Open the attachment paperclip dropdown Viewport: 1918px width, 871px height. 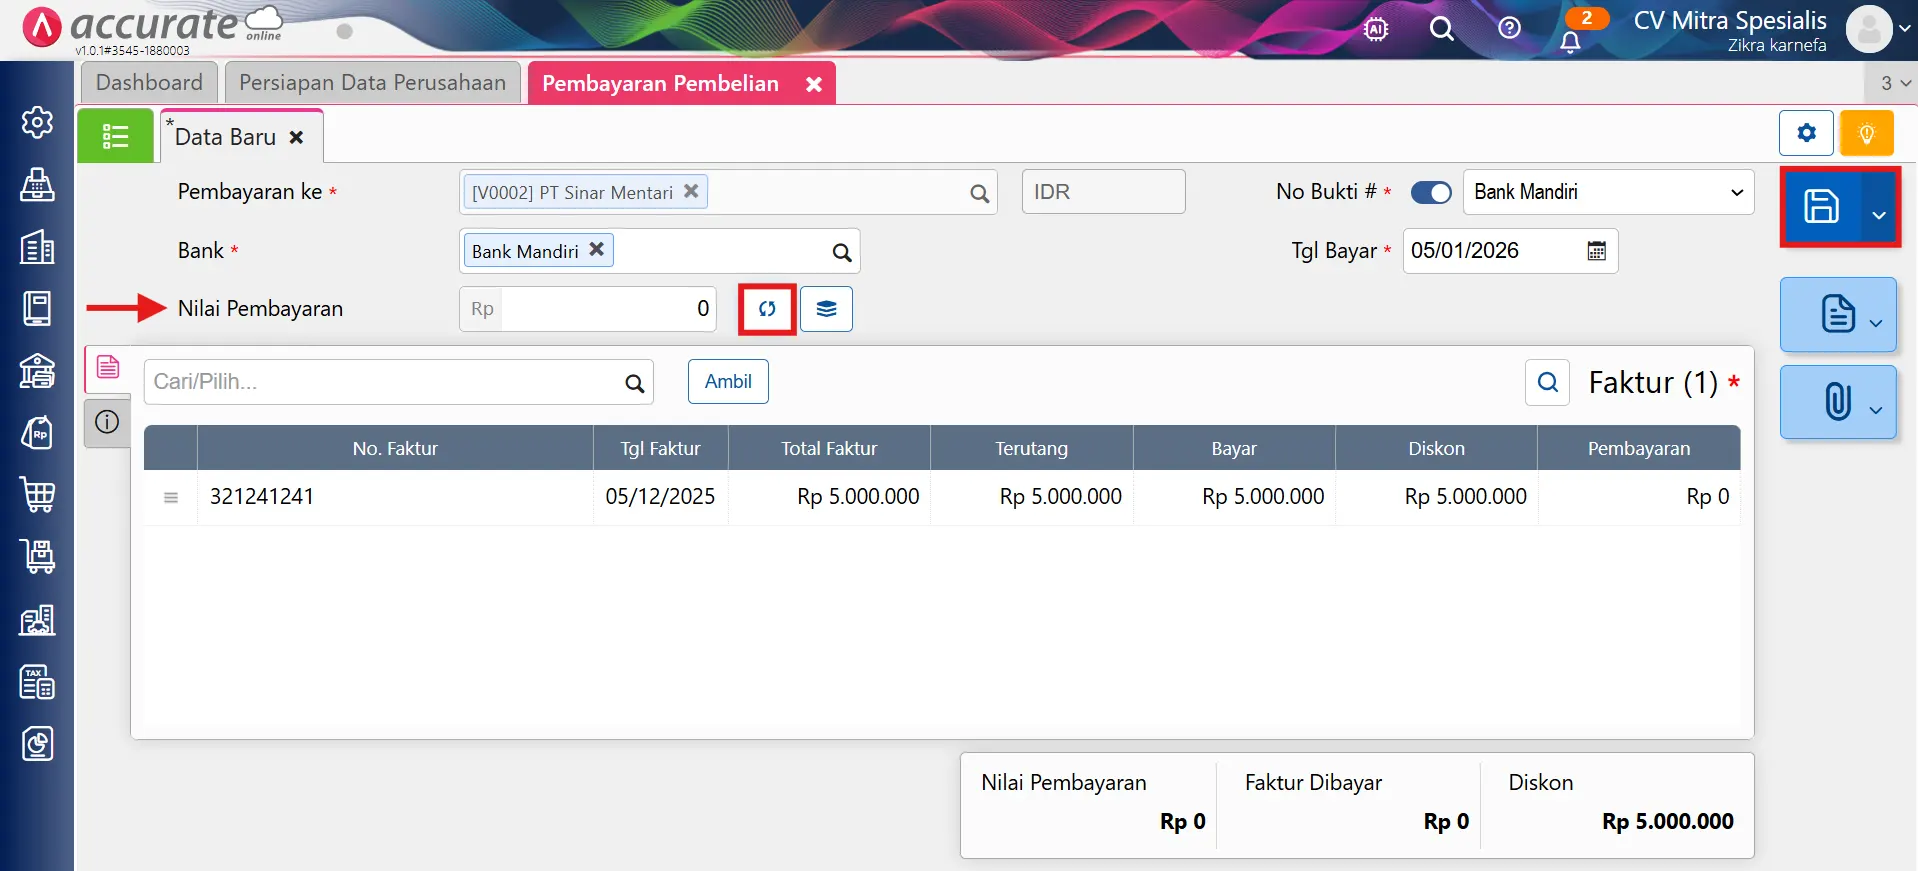1838,402
